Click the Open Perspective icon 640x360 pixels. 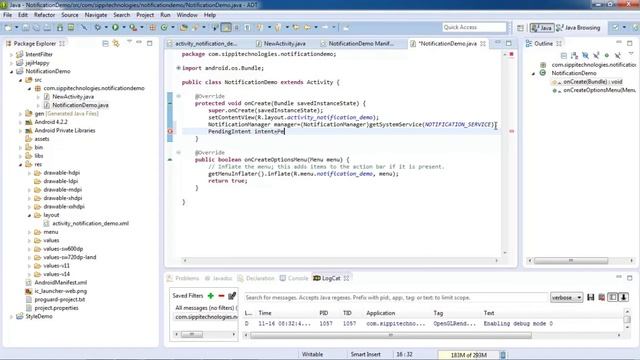(520, 28)
